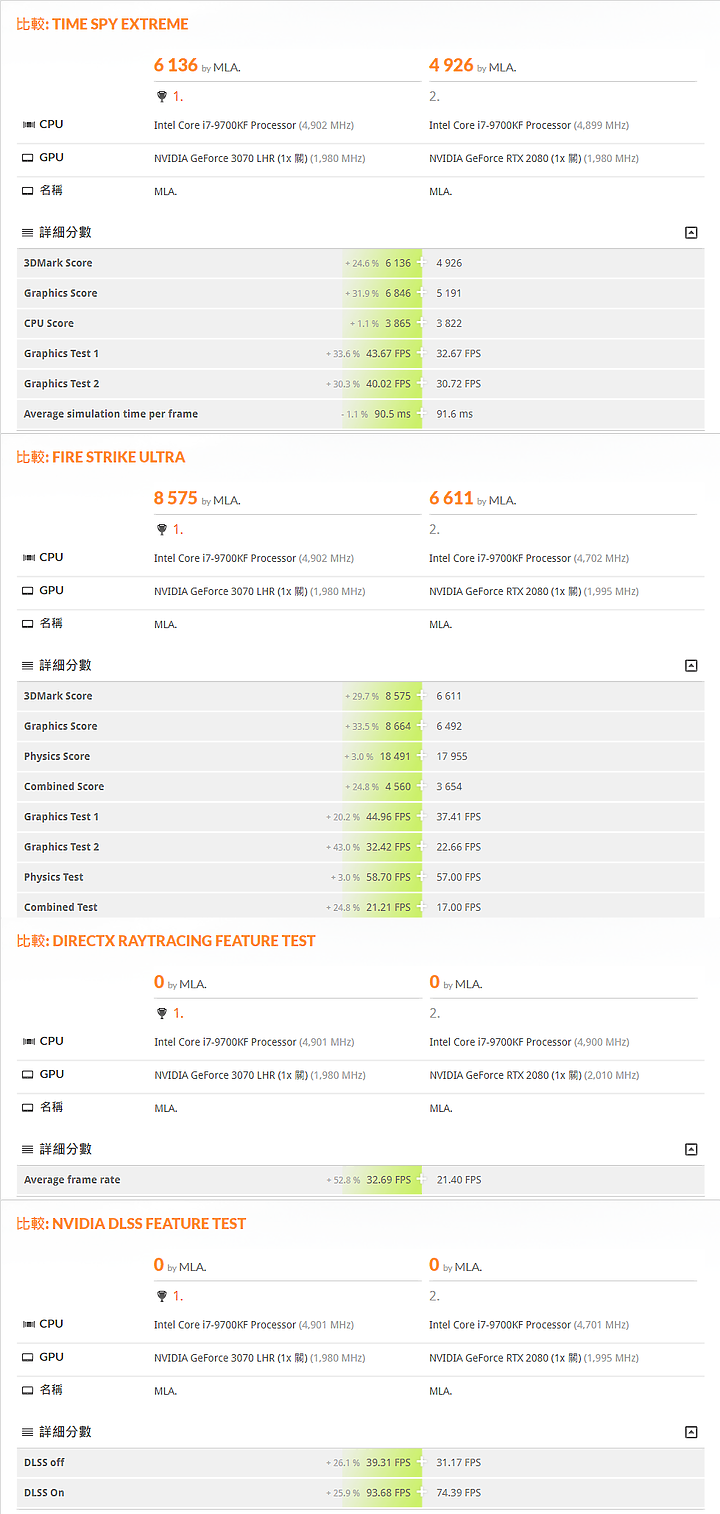Collapse detailed scores in Time Spy Extreme section
The image size is (720, 1514).
click(691, 233)
